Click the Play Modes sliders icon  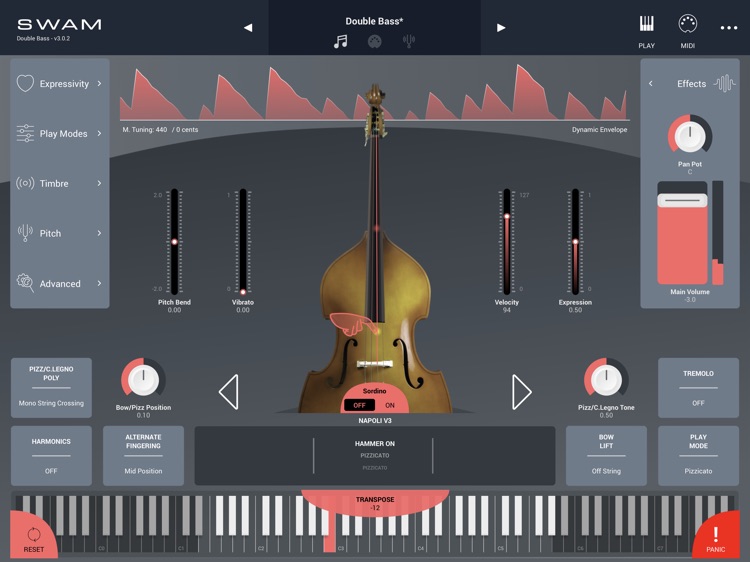pyautogui.click(x=25, y=133)
